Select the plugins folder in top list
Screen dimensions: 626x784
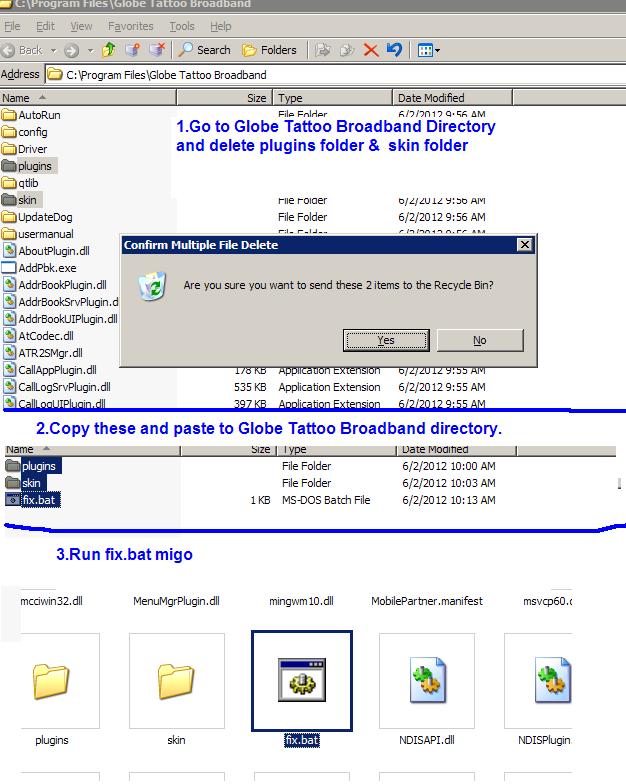(x=29, y=166)
